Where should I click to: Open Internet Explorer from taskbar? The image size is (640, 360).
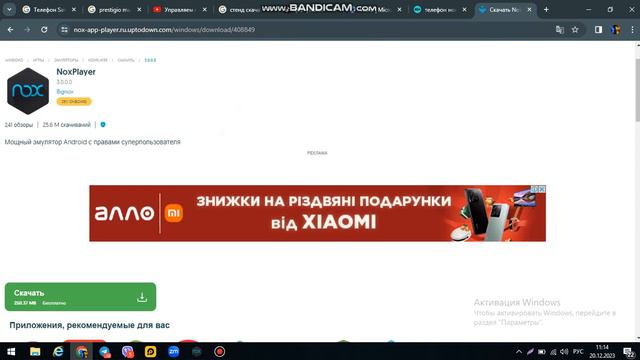tap(58, 351)
